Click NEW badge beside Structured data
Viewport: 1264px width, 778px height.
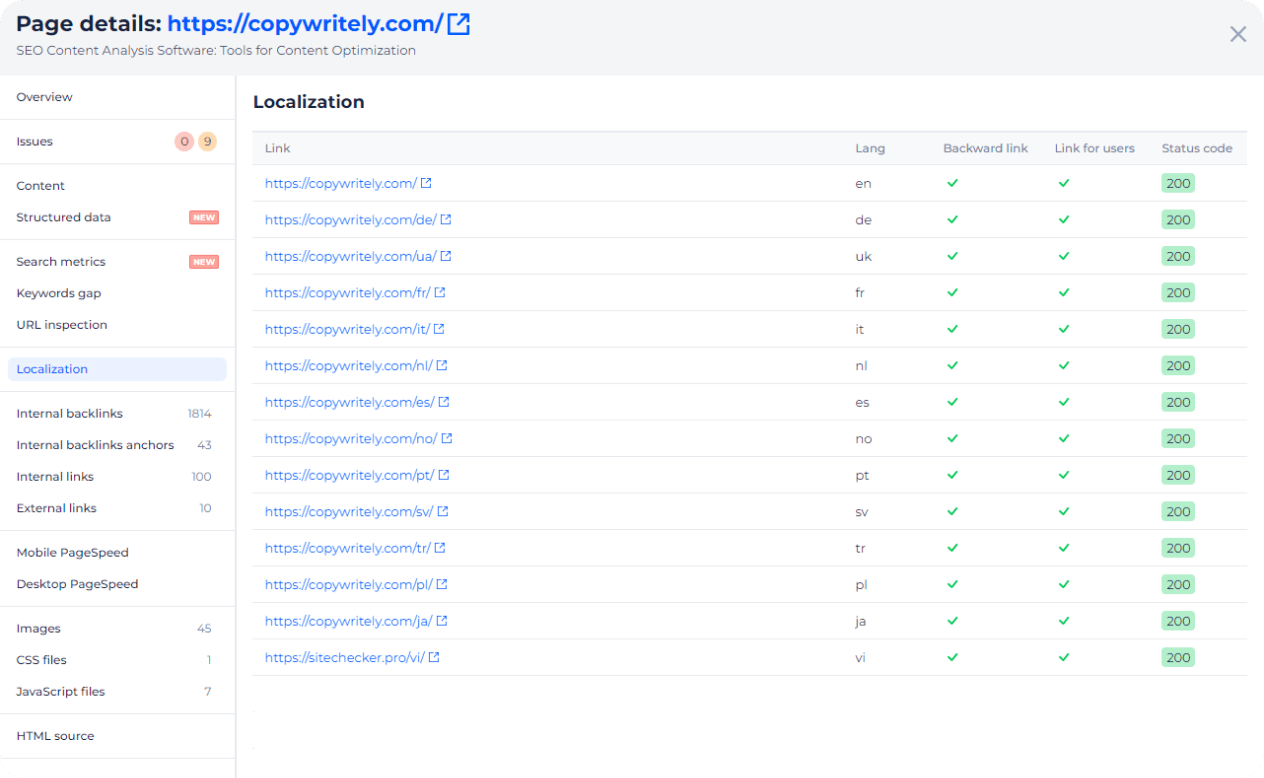tap(204, 217)
